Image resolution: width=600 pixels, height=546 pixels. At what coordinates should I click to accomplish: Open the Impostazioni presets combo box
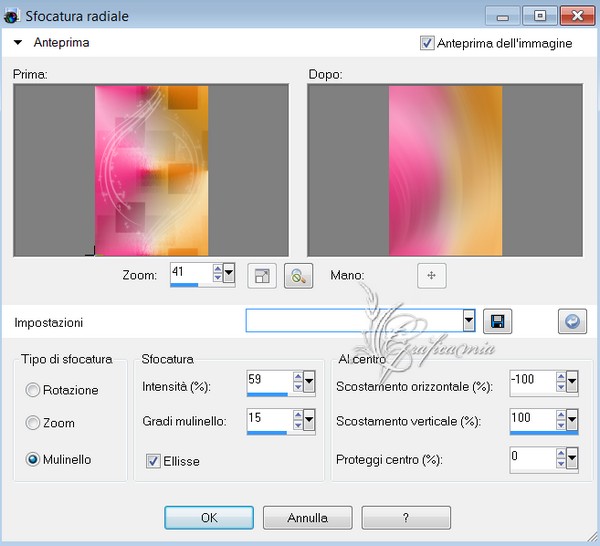[469, 321]
